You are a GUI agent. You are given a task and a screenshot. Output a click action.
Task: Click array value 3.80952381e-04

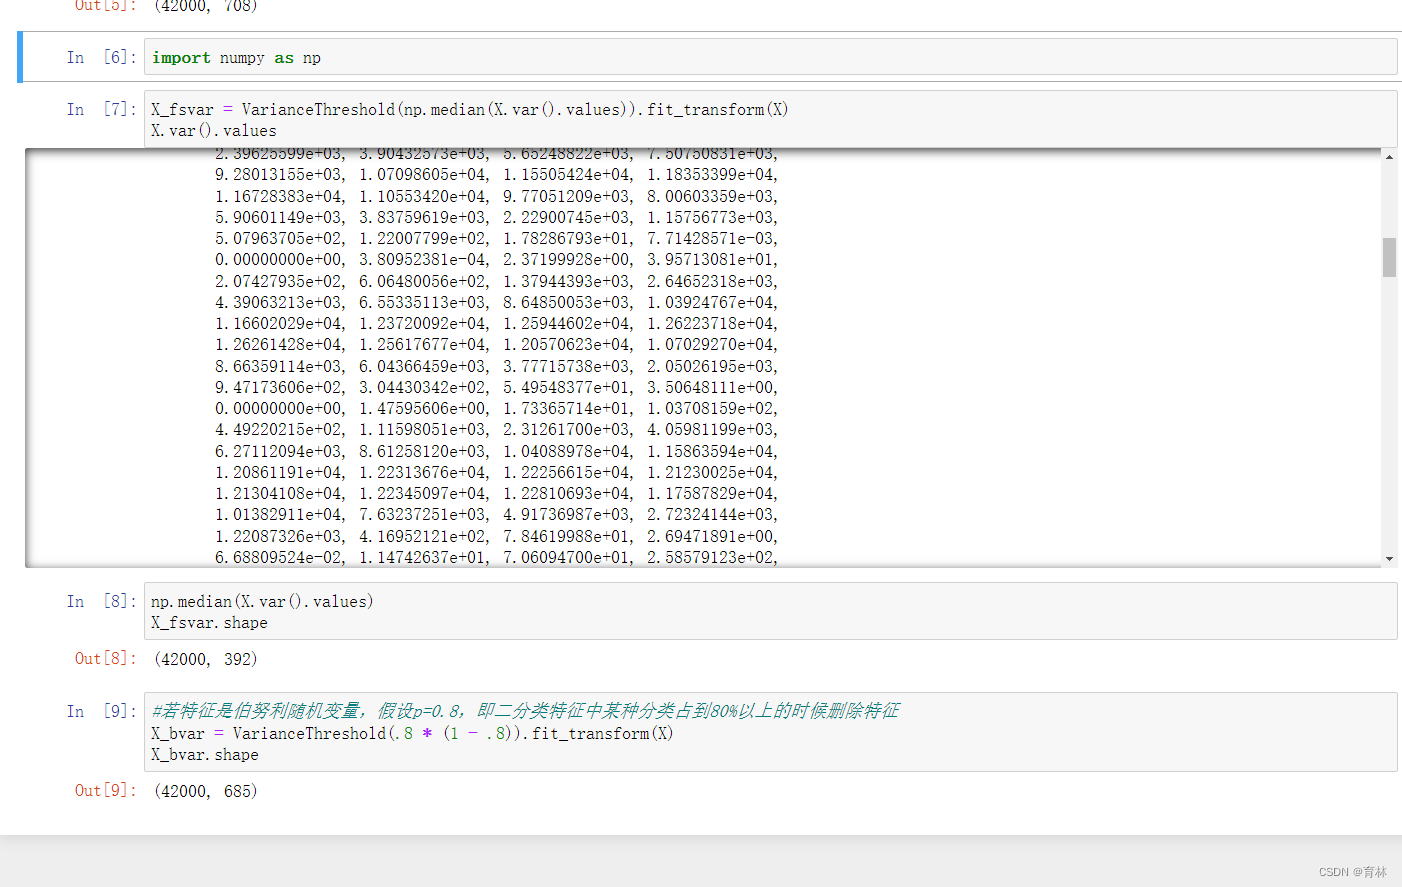[423, 260]
